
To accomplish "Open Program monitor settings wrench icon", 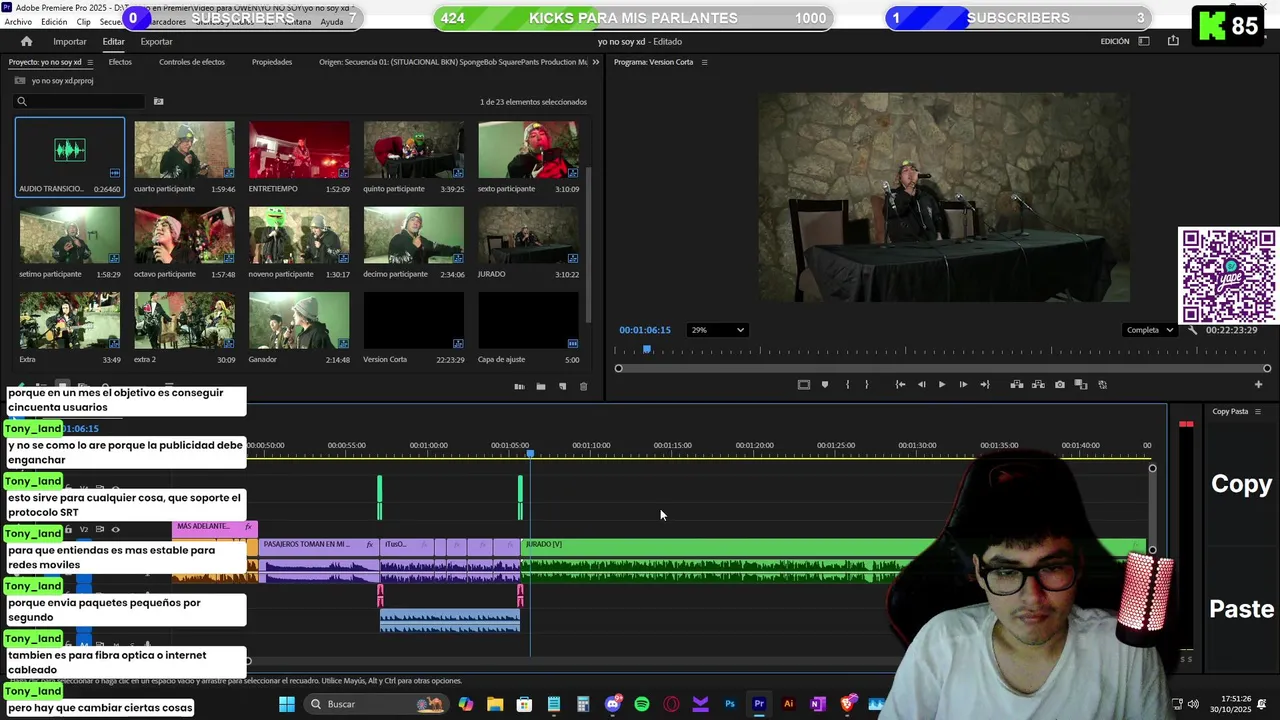I will (x=1192, y=330).
